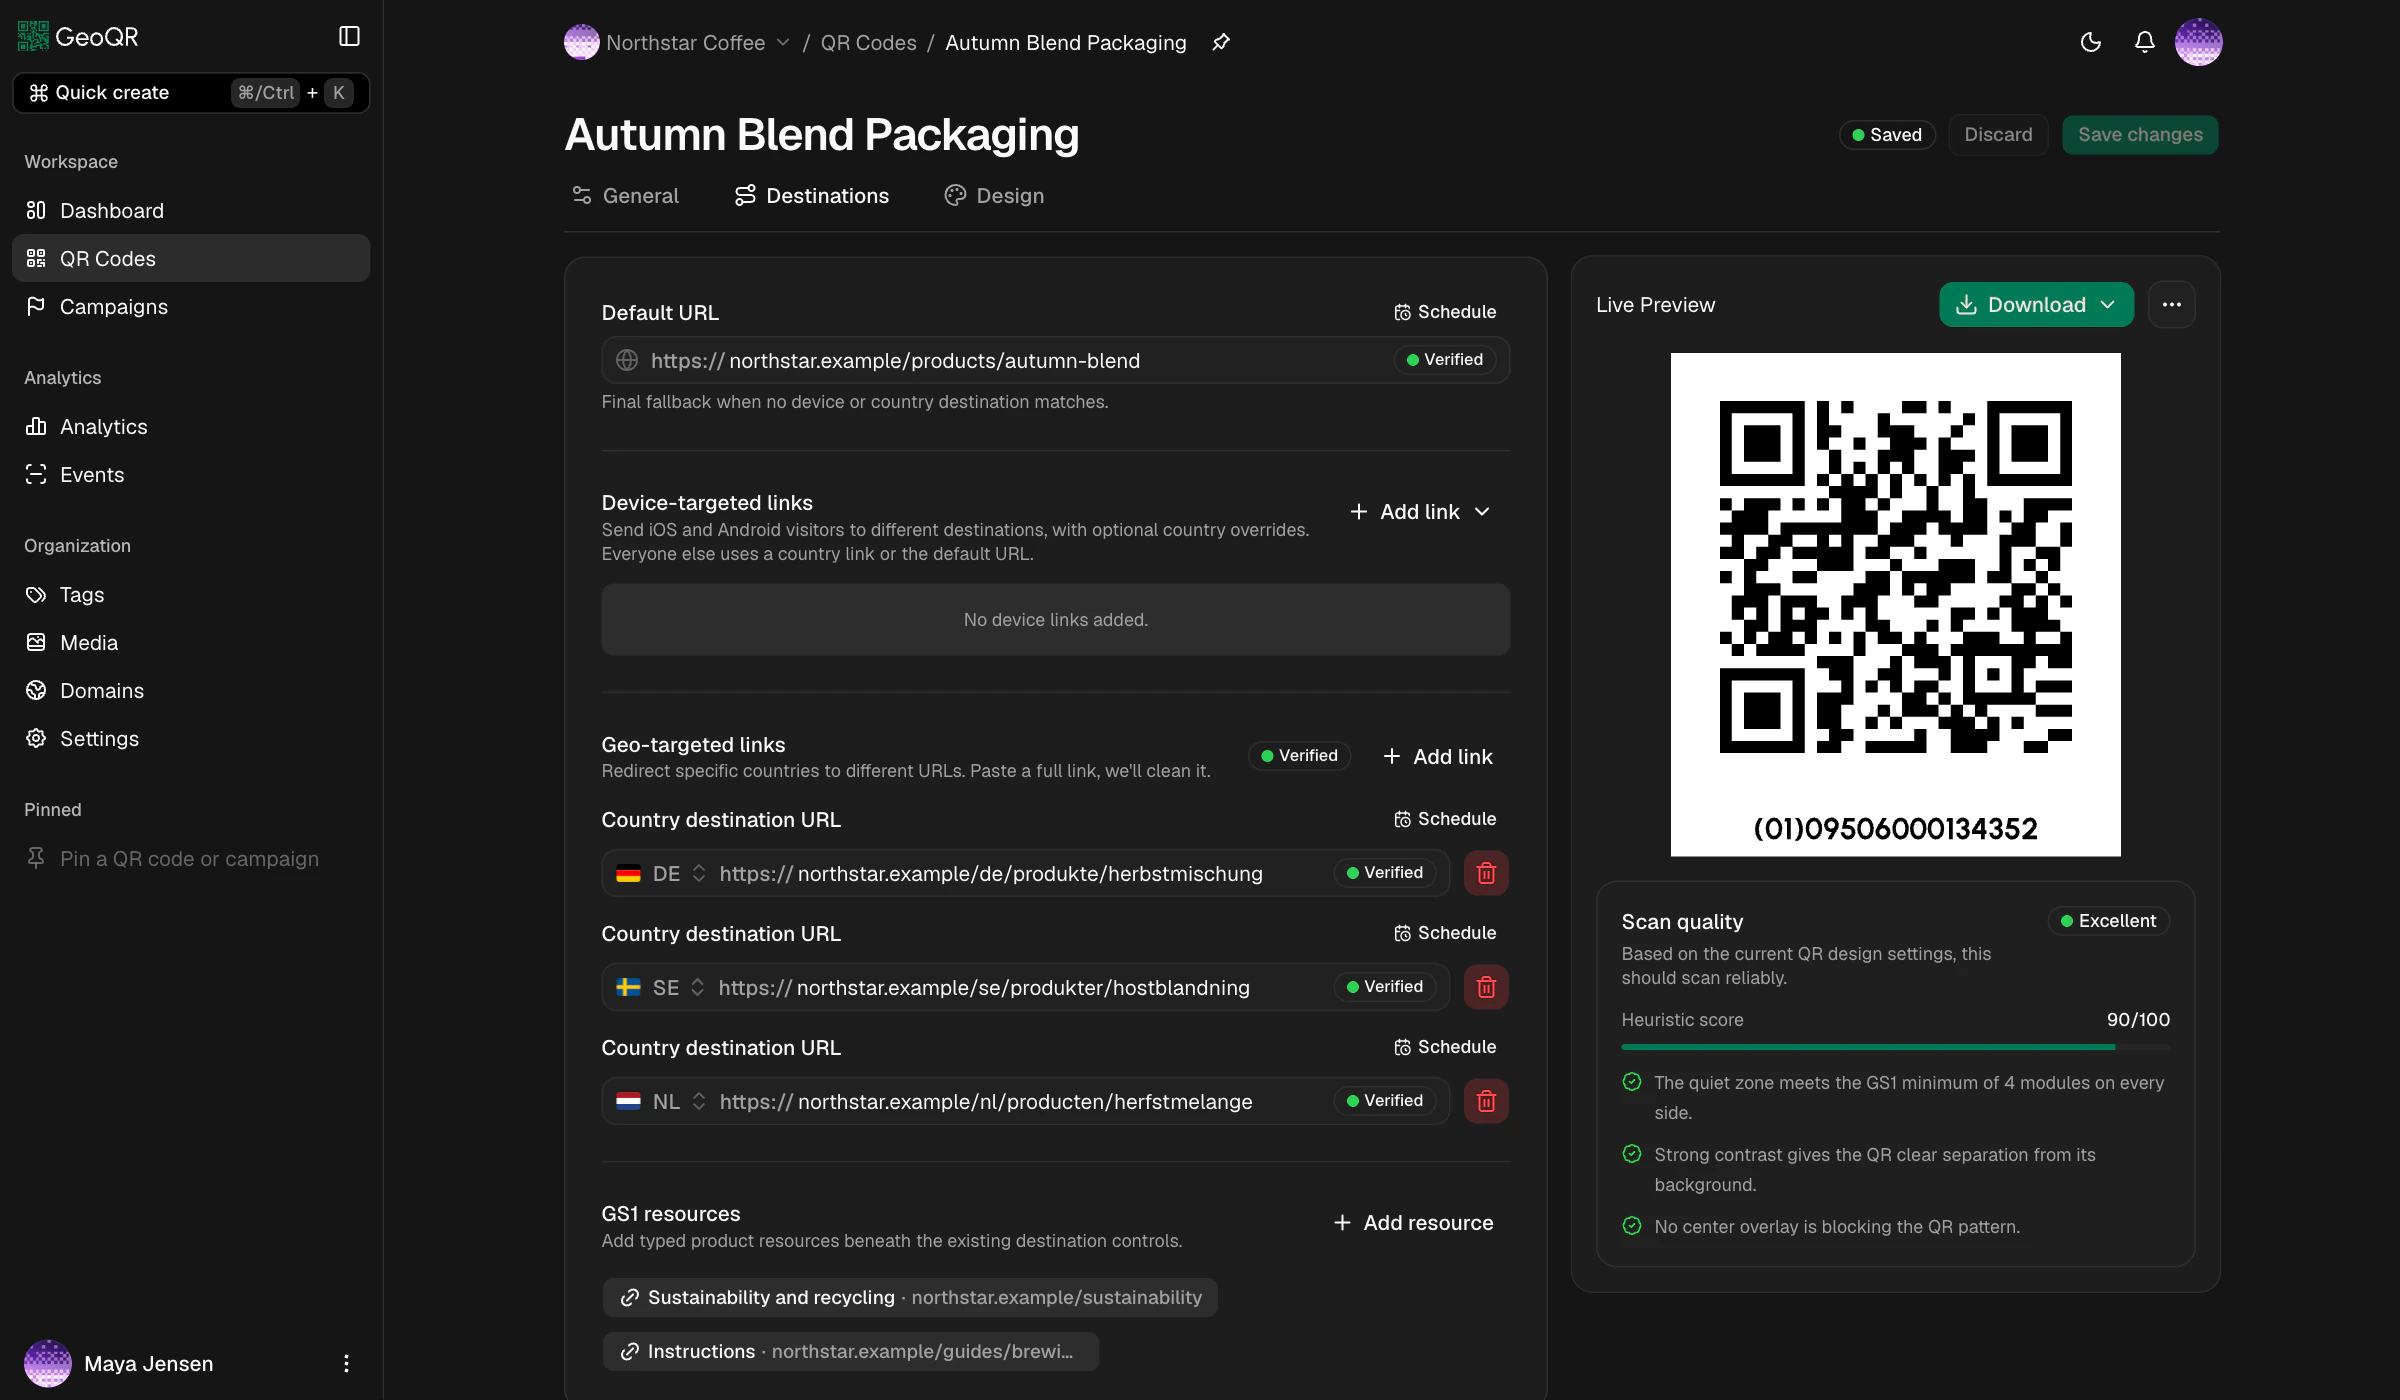This screenshot has height=1400, width=2400.
Task: Click the heuristic score progress bar
Action: tap(1895, 1047)
